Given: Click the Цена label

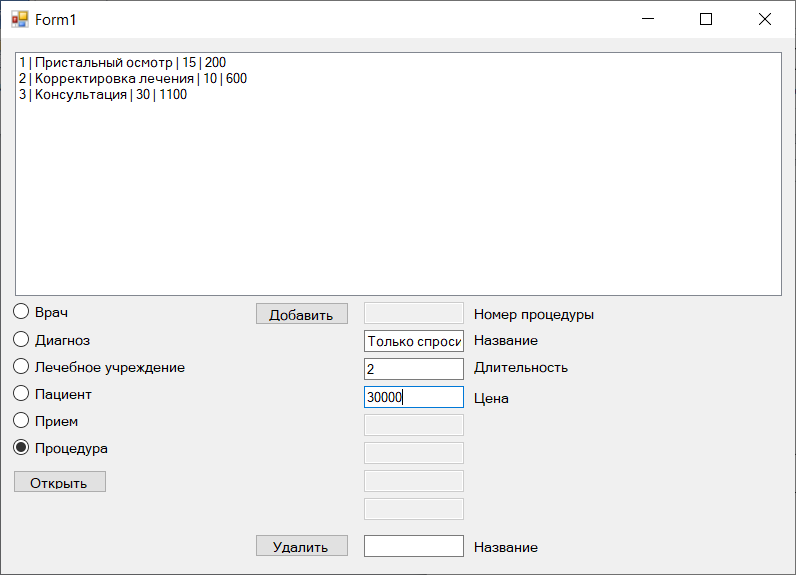Looking at the screenshot, I should 491,398.
